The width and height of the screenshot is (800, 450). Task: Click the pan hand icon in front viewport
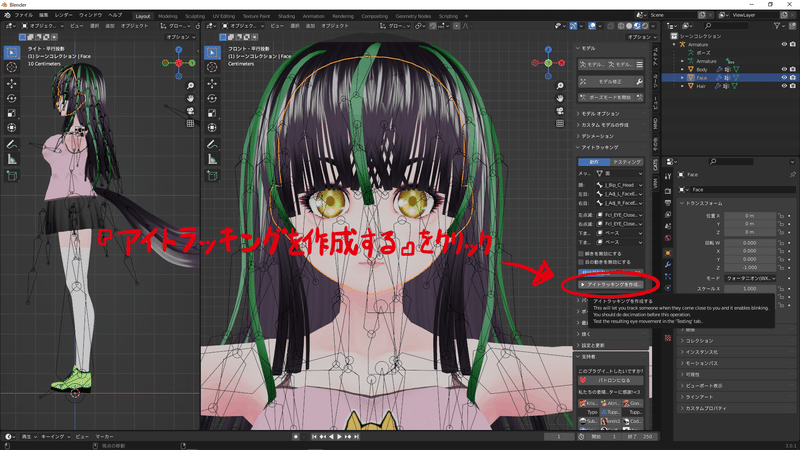click(x=560, y=98)
